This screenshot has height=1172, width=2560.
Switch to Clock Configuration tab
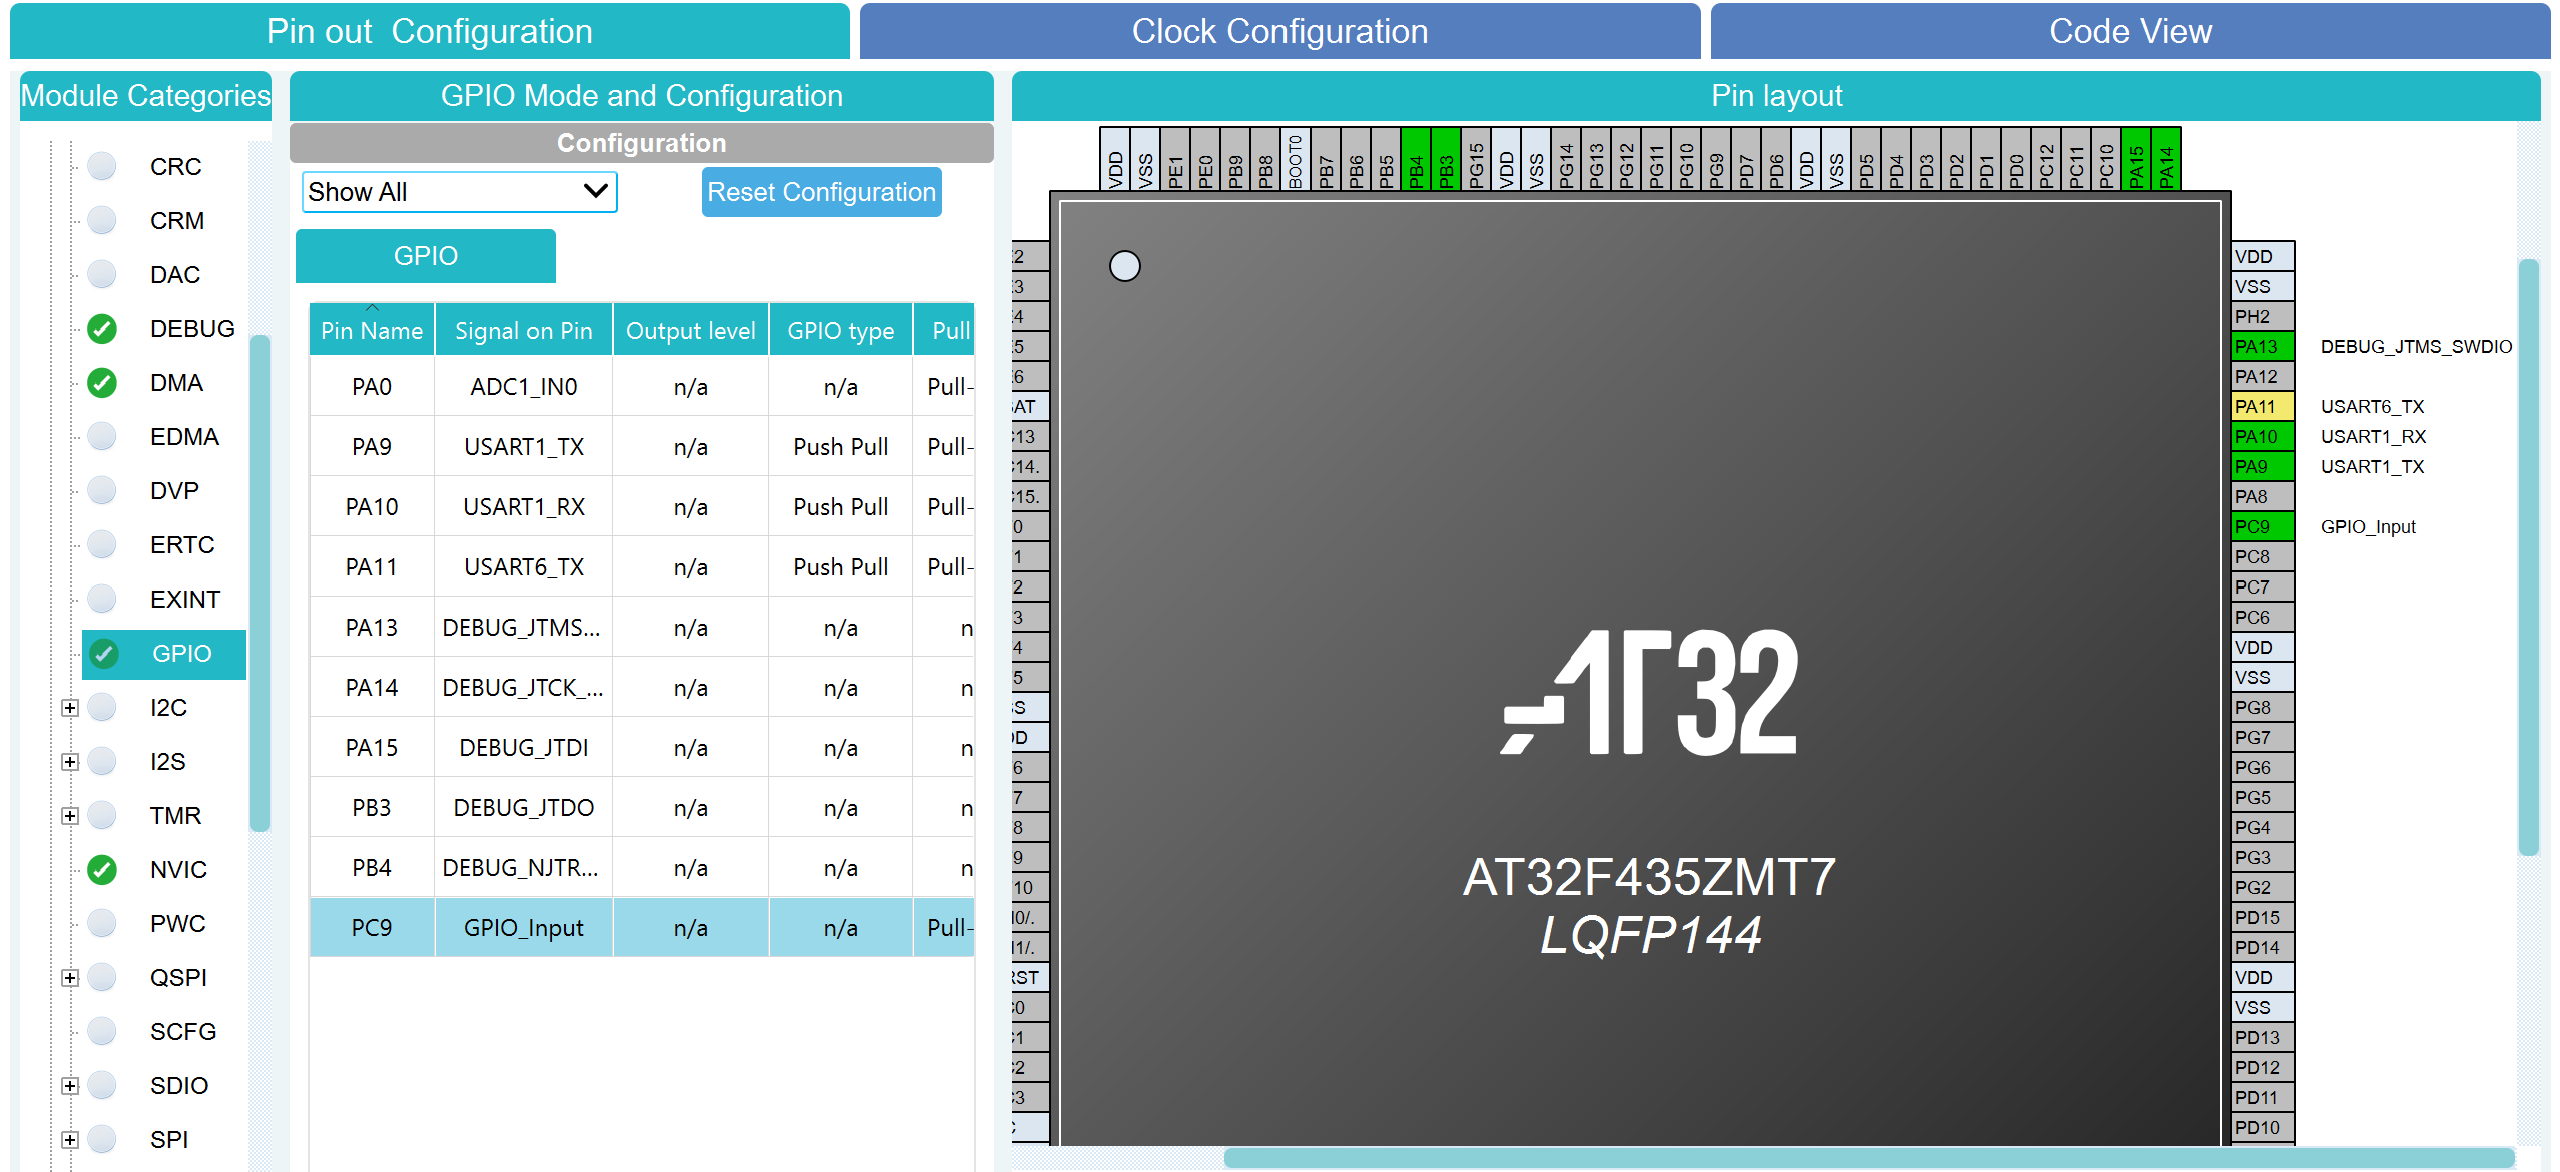1280,31
